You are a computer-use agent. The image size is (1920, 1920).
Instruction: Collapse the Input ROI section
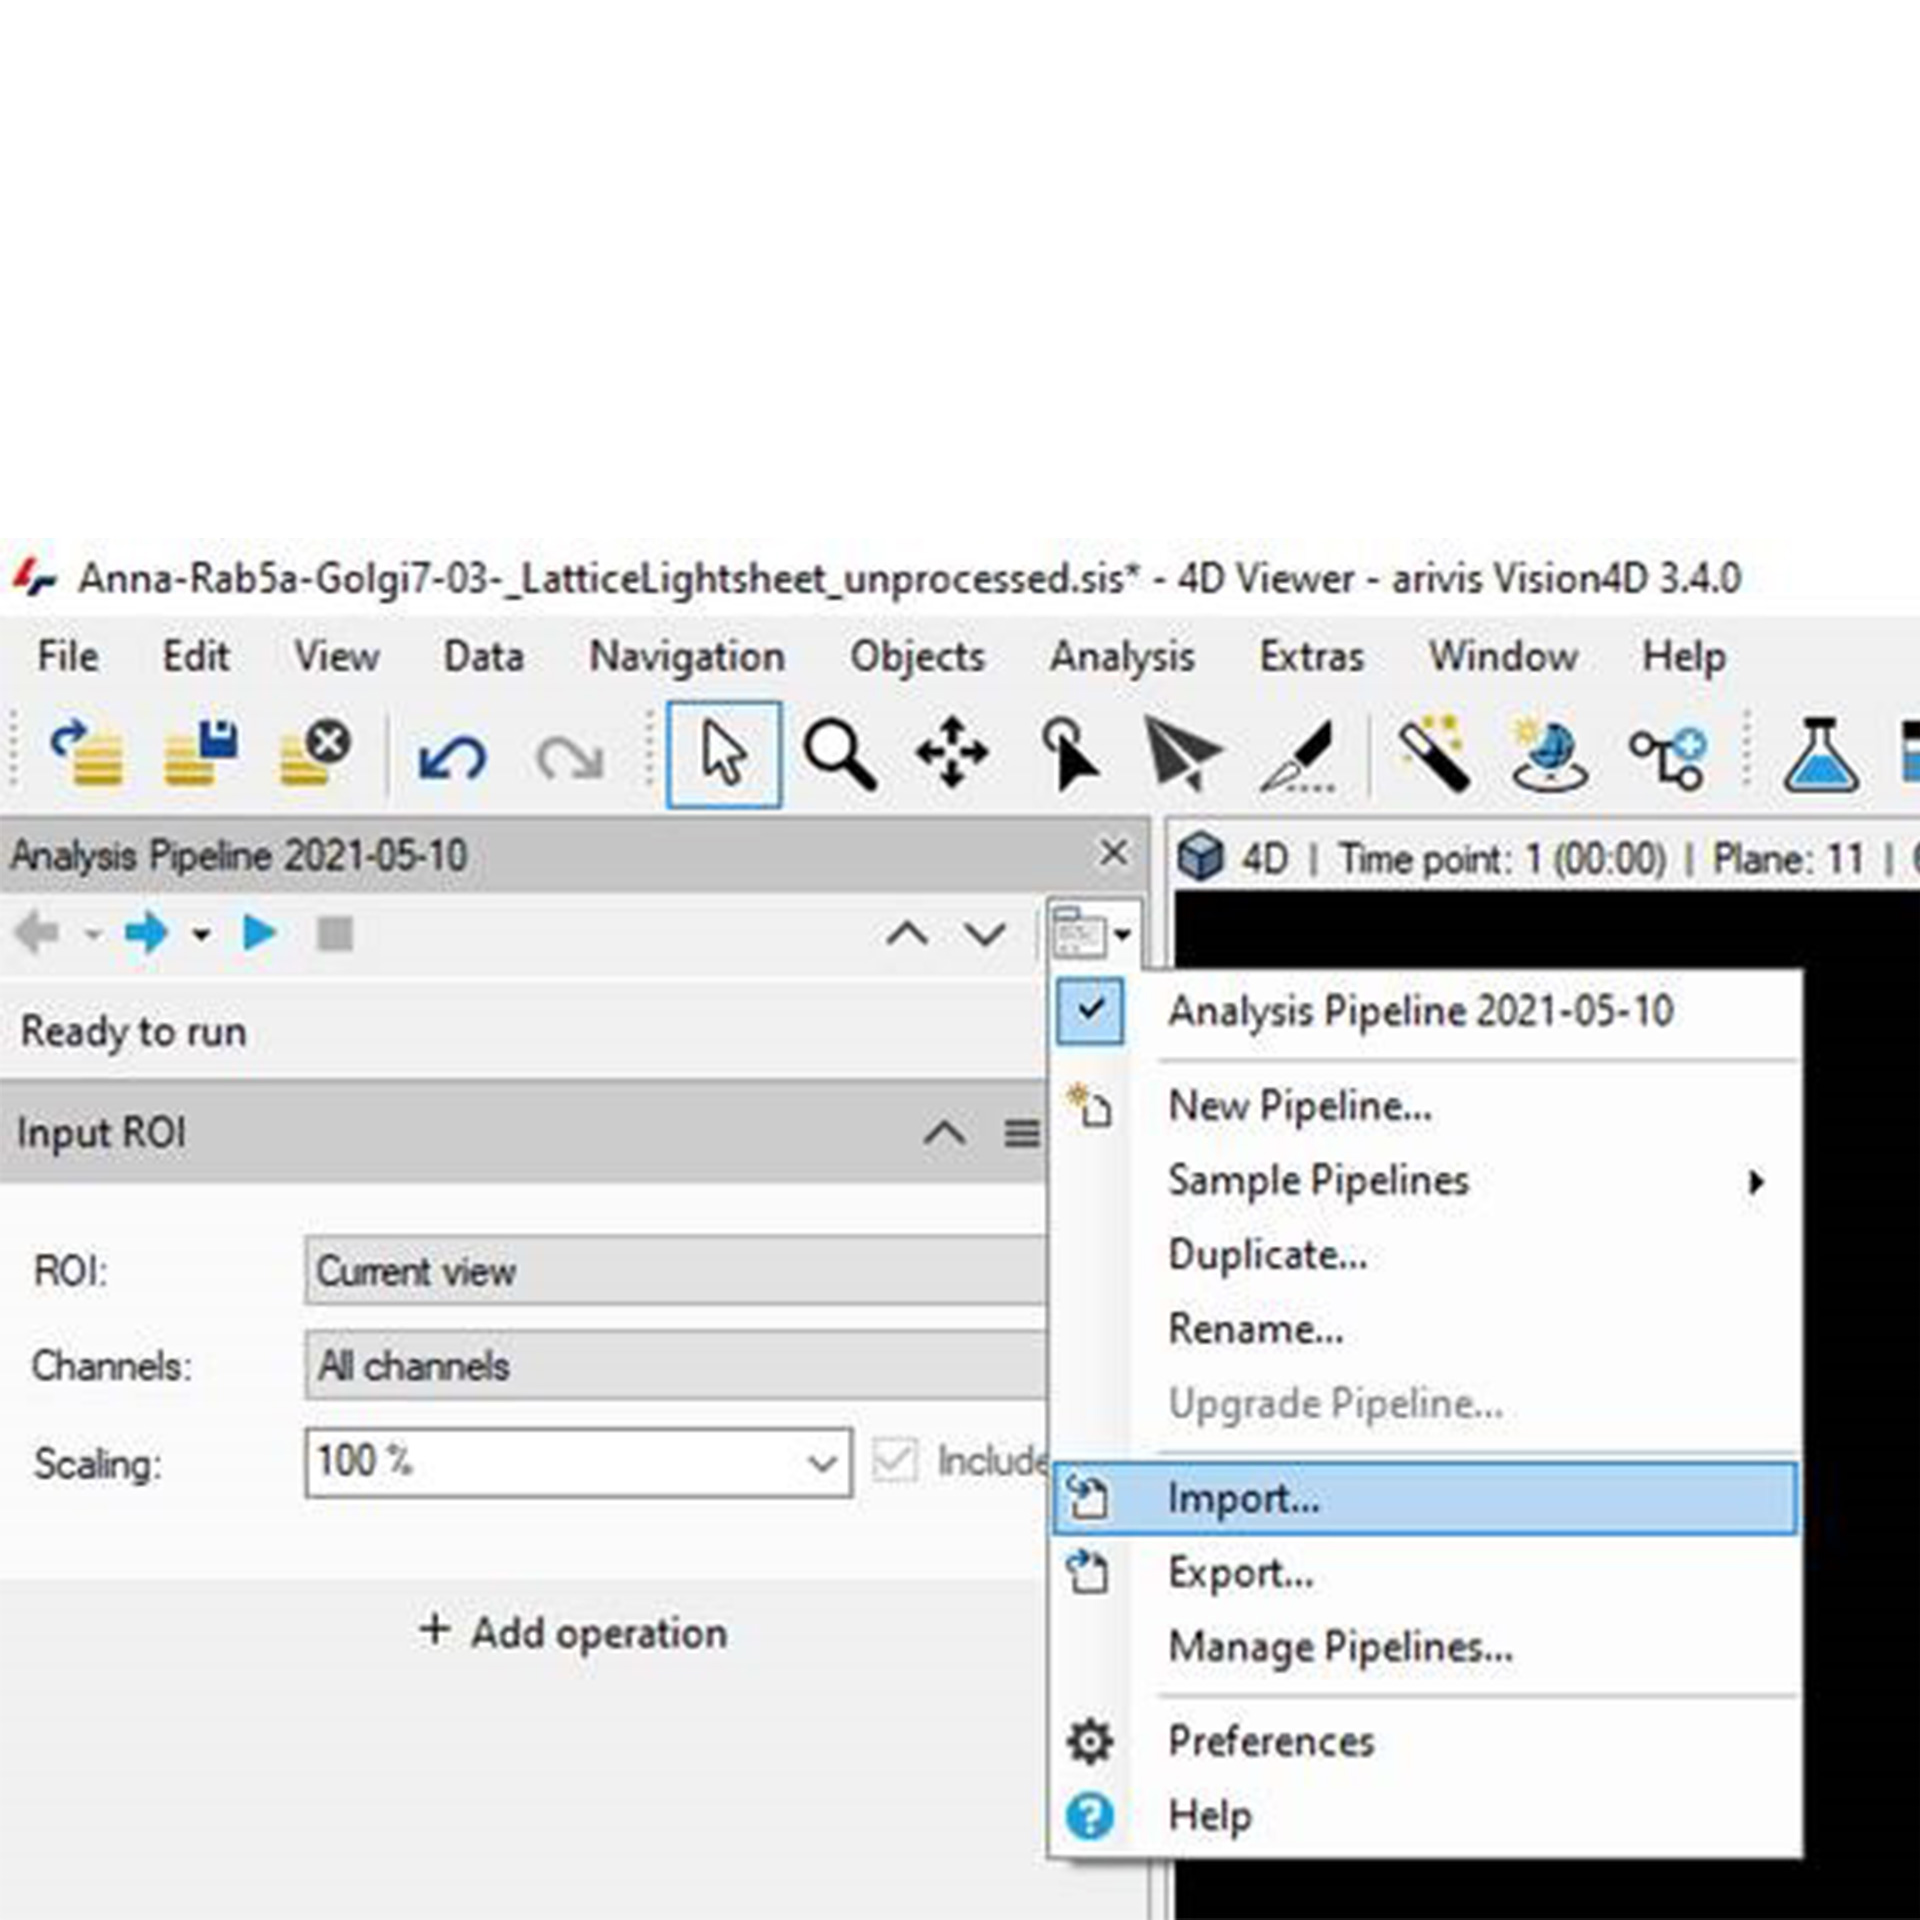click(944, 1134)
